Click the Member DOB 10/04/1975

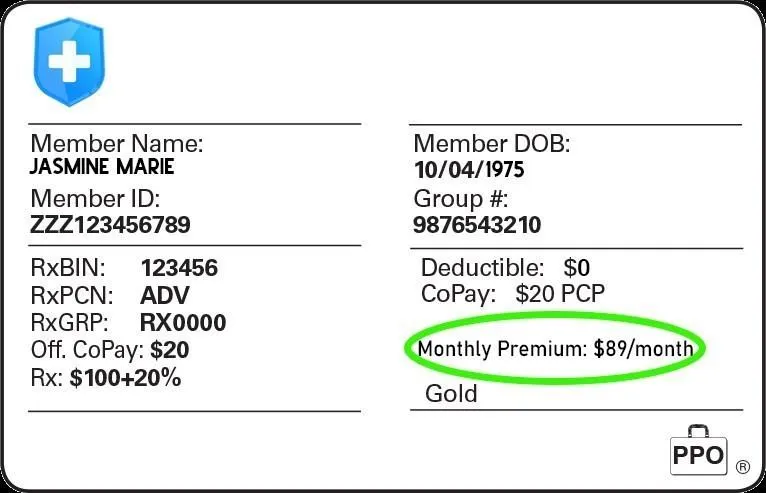coord(469,170)
